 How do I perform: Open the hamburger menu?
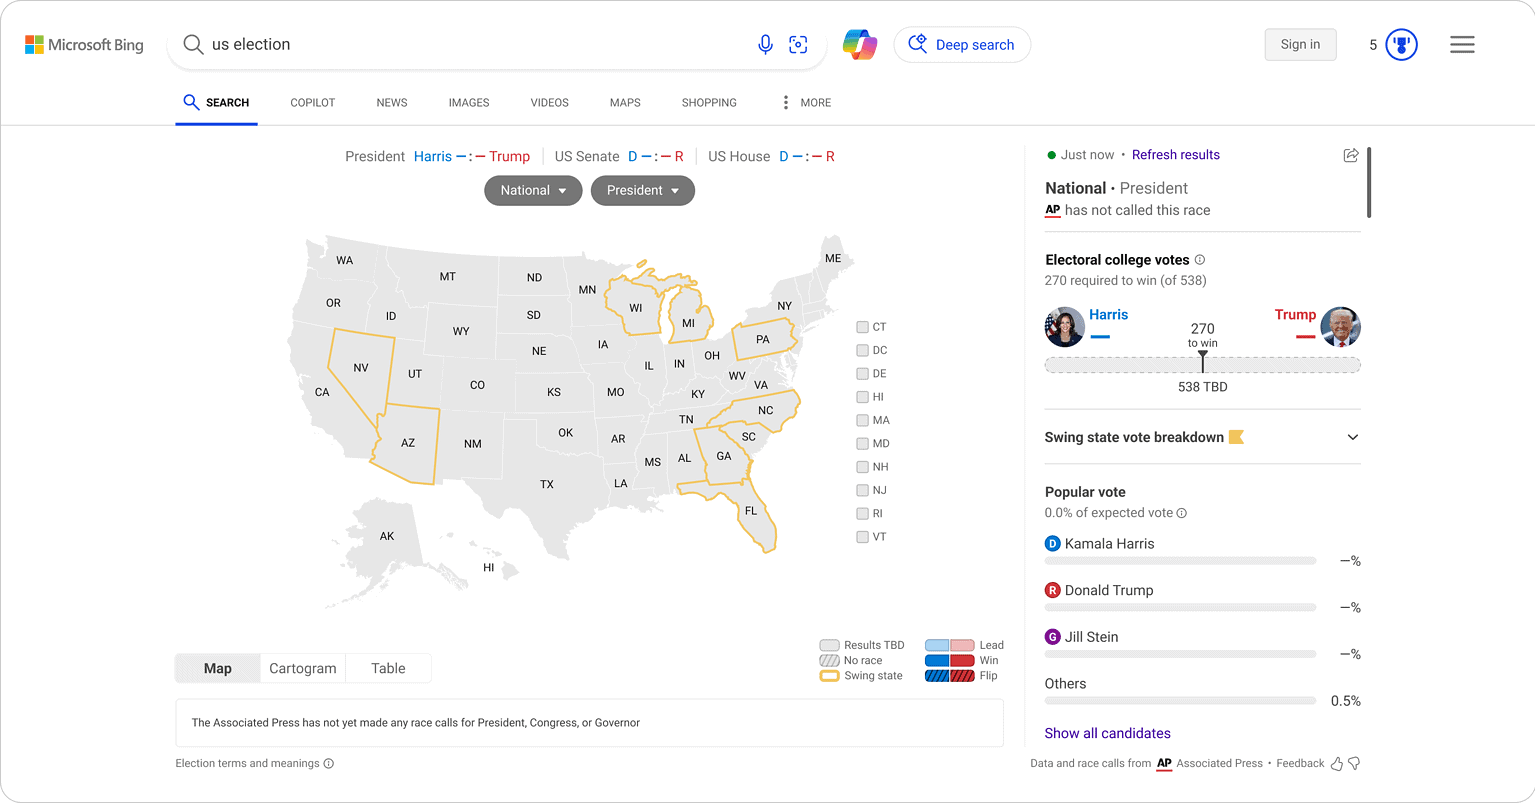click(1461, 44)
